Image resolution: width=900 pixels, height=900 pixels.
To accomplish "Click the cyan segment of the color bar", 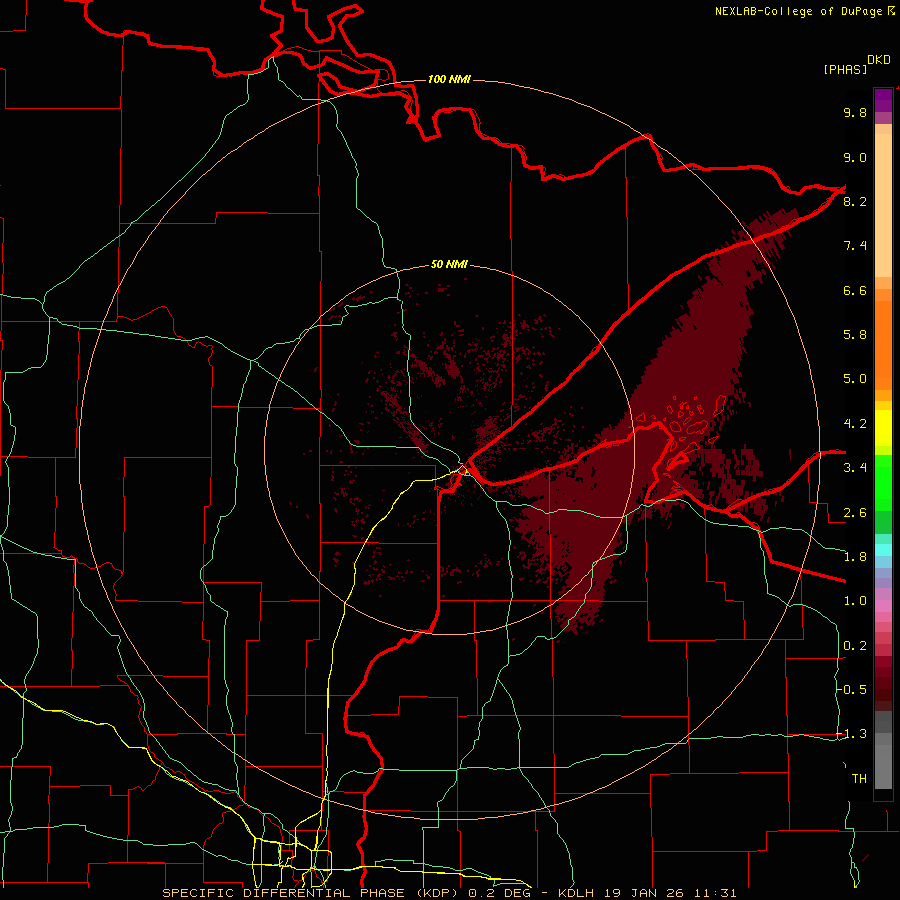I will coord(883,550).
